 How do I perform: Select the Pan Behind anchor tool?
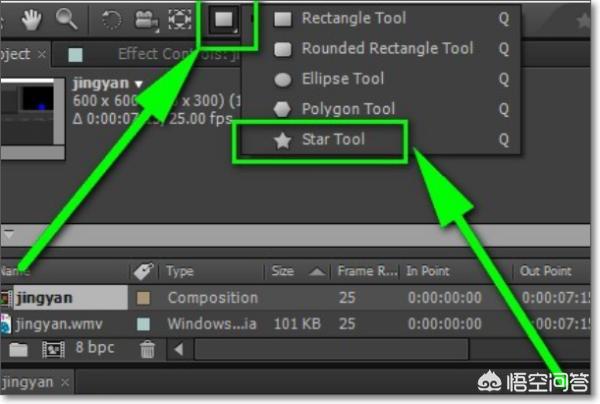point(179,18)
